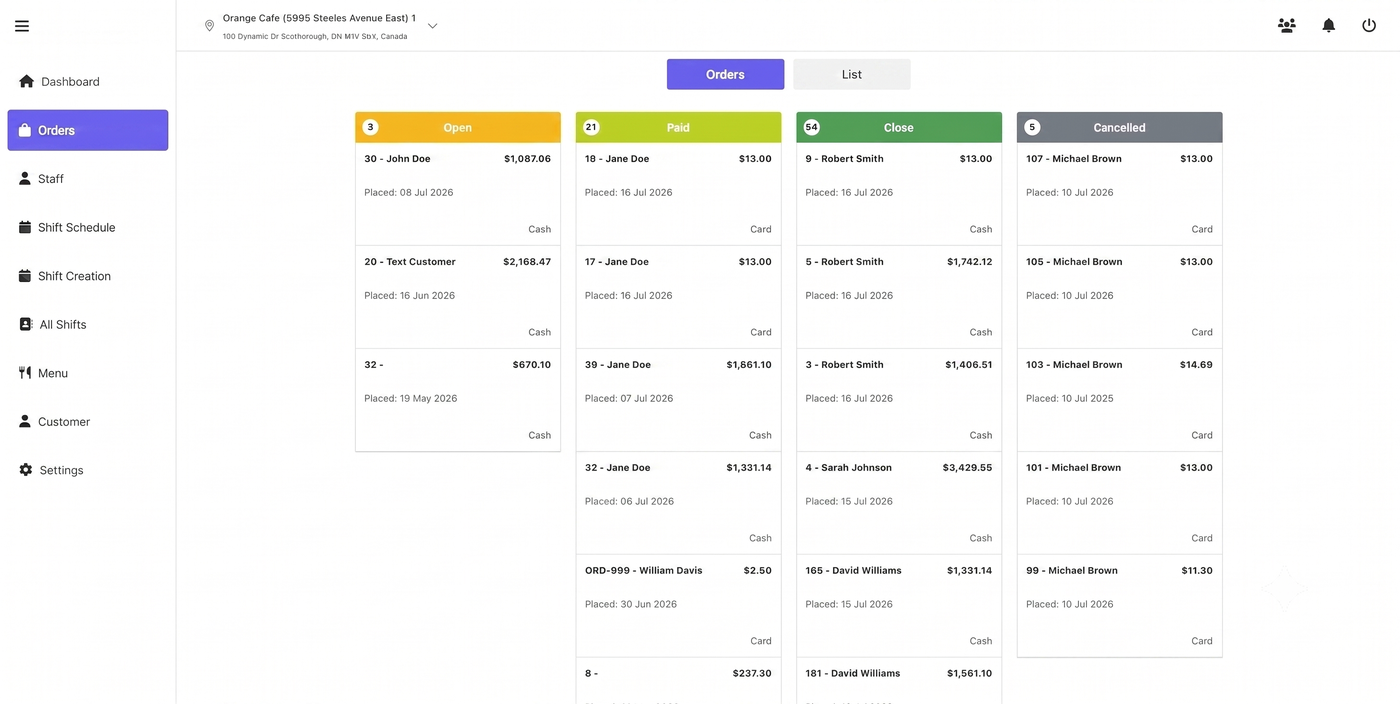Switch to the Orders view tab
The height and width of the screenshot is (704, 1400).
(x=725, y=74)
